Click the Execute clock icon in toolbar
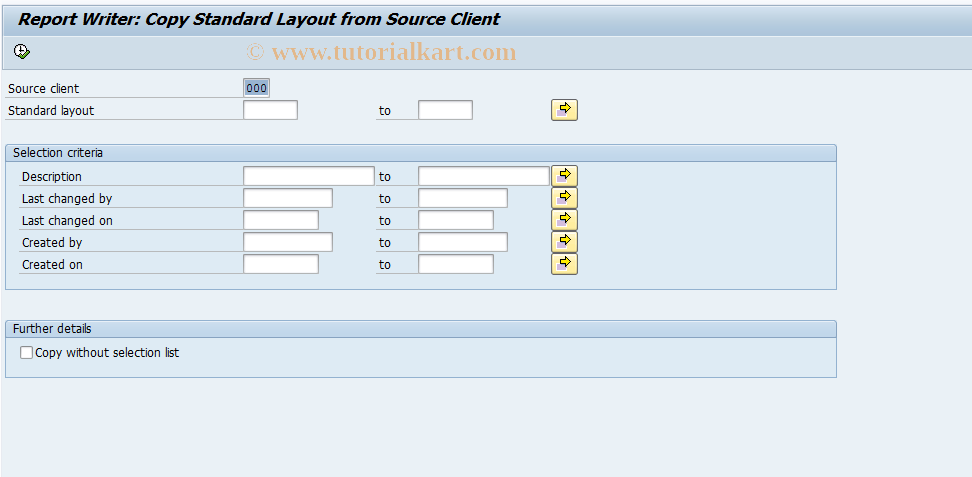 22,51
